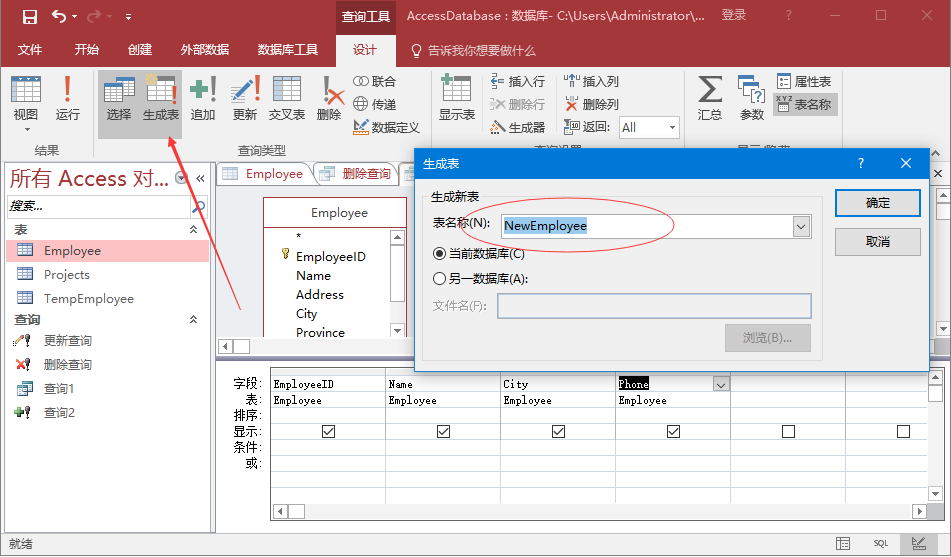Open the 数据库工具 ribbon tab
Viewport: 951px width, 557px height.
(x=287, y=50)
